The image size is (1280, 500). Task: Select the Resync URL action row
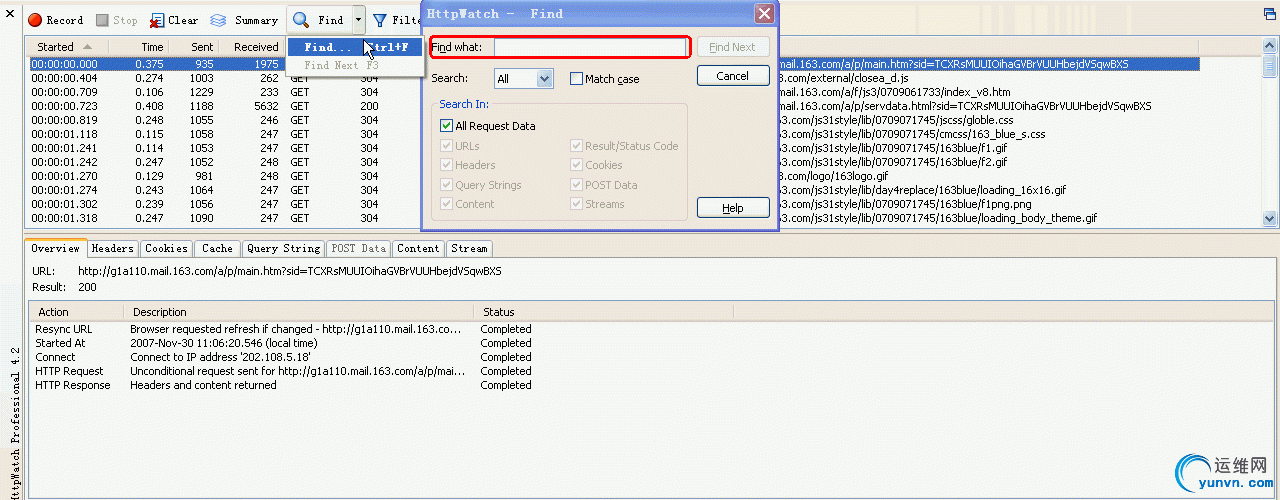pos(652,329)
